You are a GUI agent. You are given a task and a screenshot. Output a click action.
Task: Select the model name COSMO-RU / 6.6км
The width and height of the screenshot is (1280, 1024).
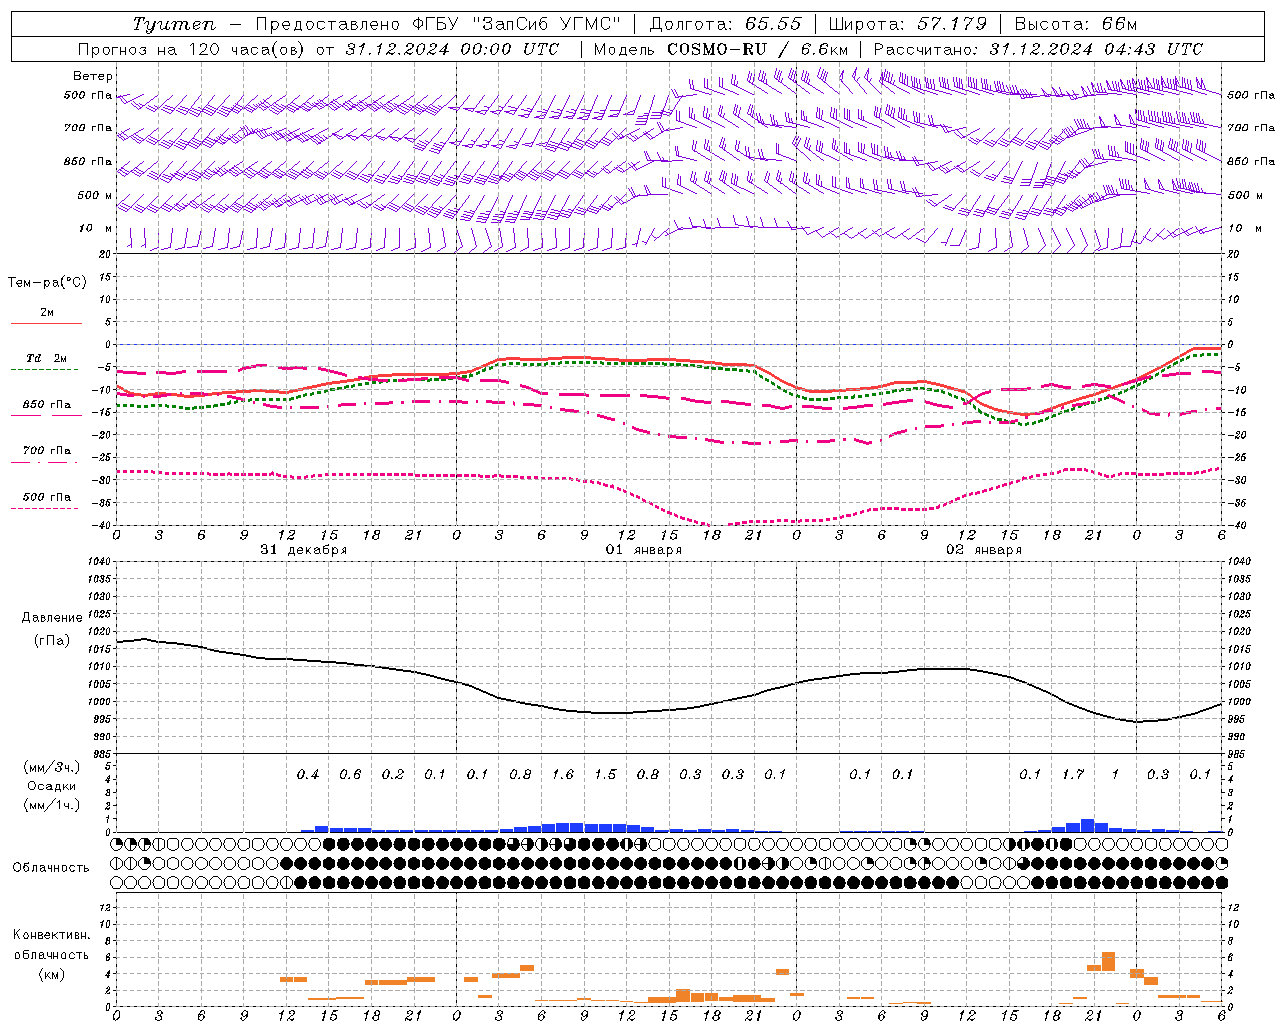tap(758, 49)
